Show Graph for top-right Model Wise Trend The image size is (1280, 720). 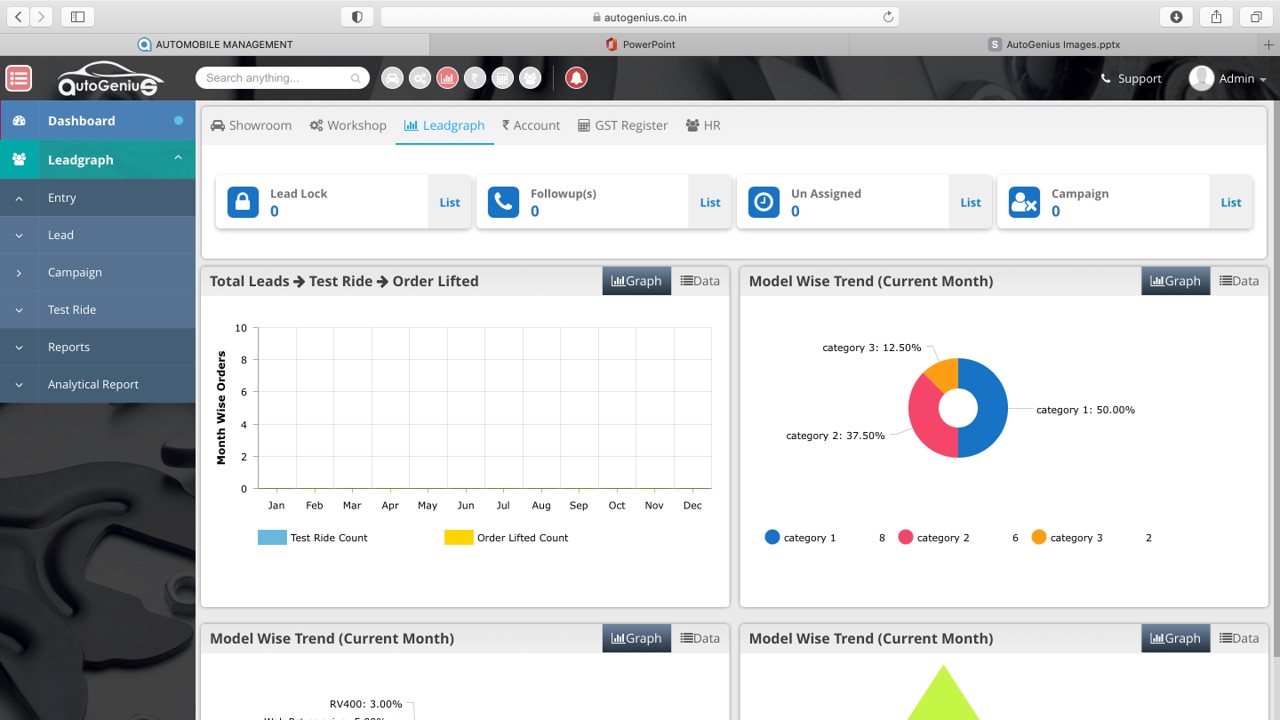1176,281
